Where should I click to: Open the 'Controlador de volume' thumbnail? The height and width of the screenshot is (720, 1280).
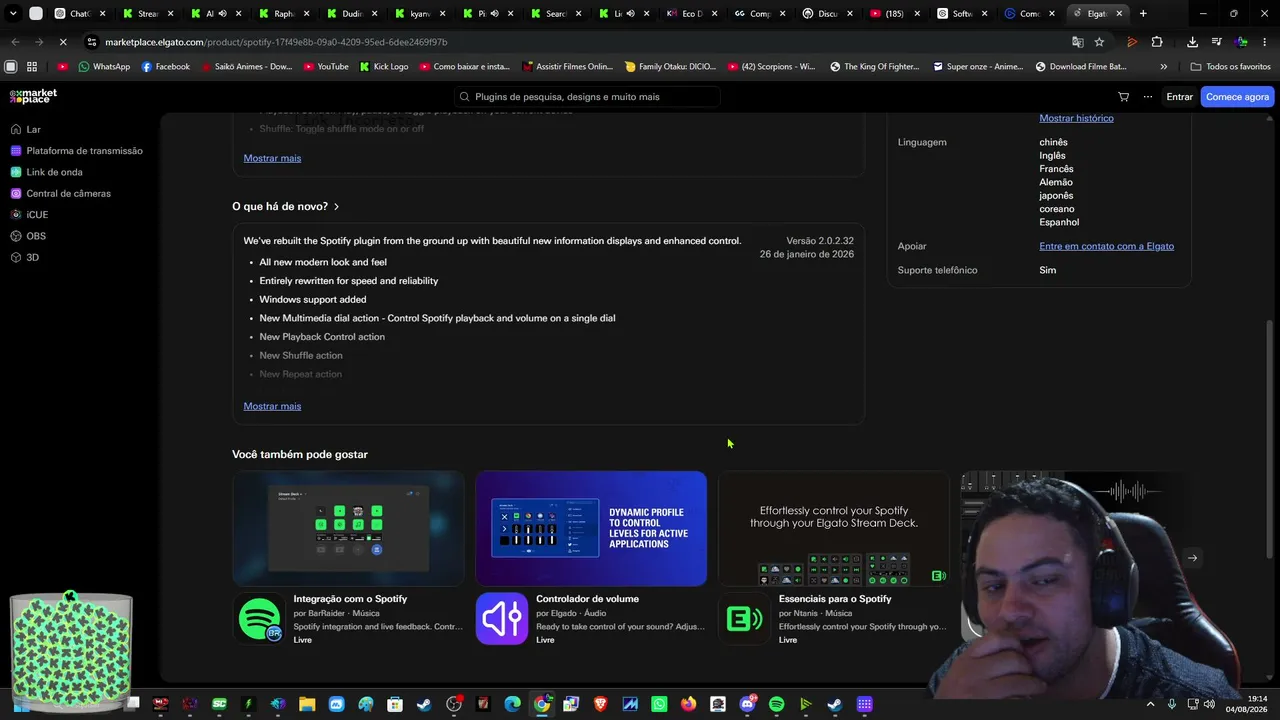click(x=591, y=528)
